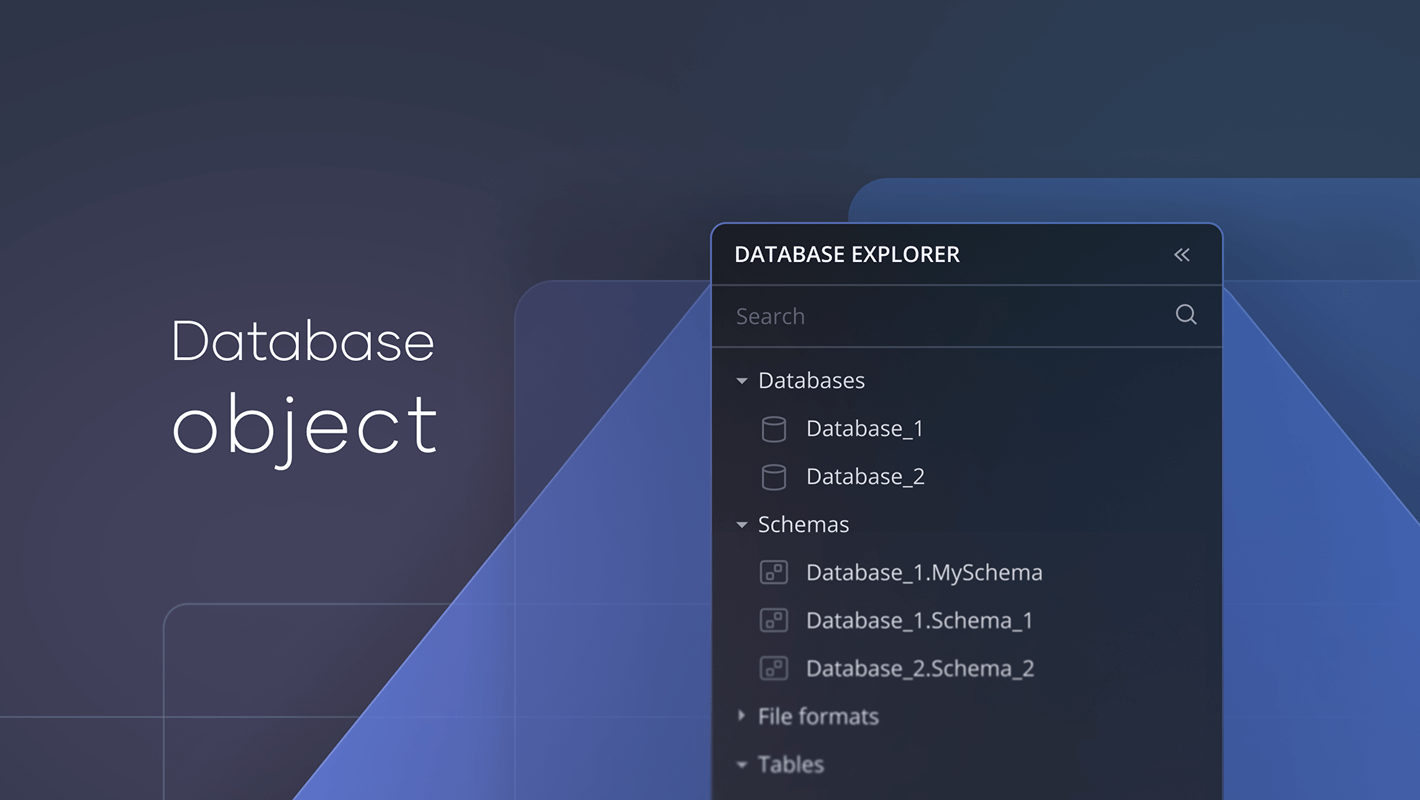Collapse the Databases tree node
1420x800 pixels.
(742, 381)
